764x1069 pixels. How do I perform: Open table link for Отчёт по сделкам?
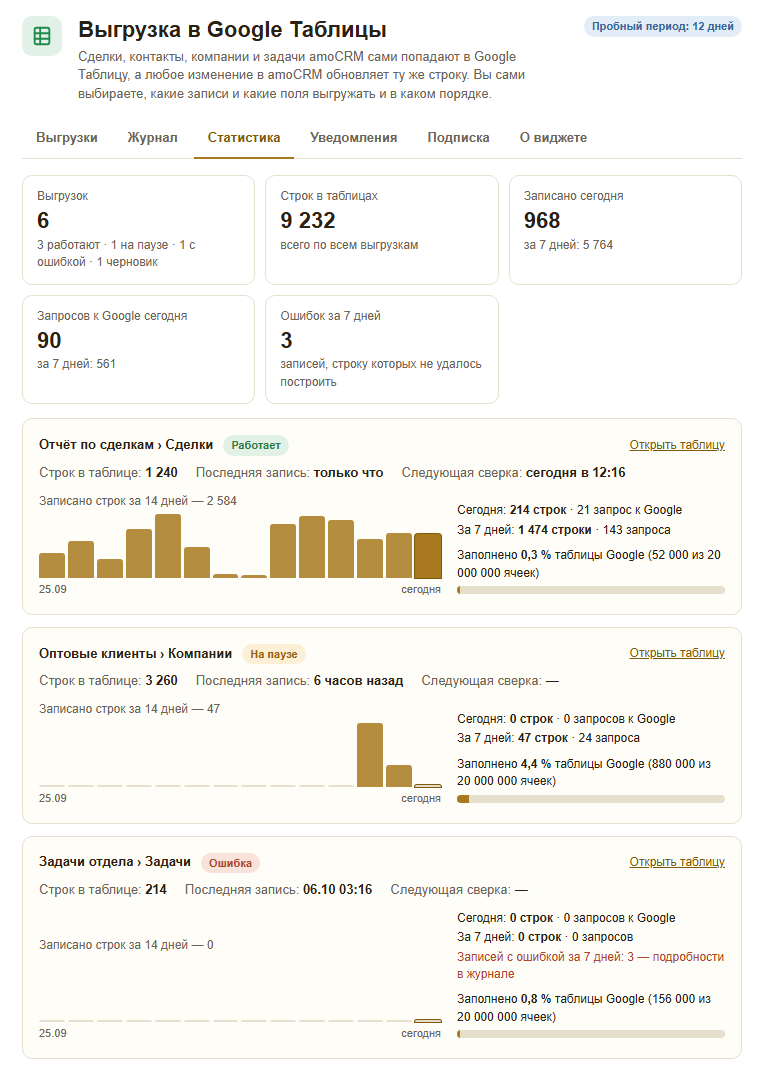tap(677, 445)
